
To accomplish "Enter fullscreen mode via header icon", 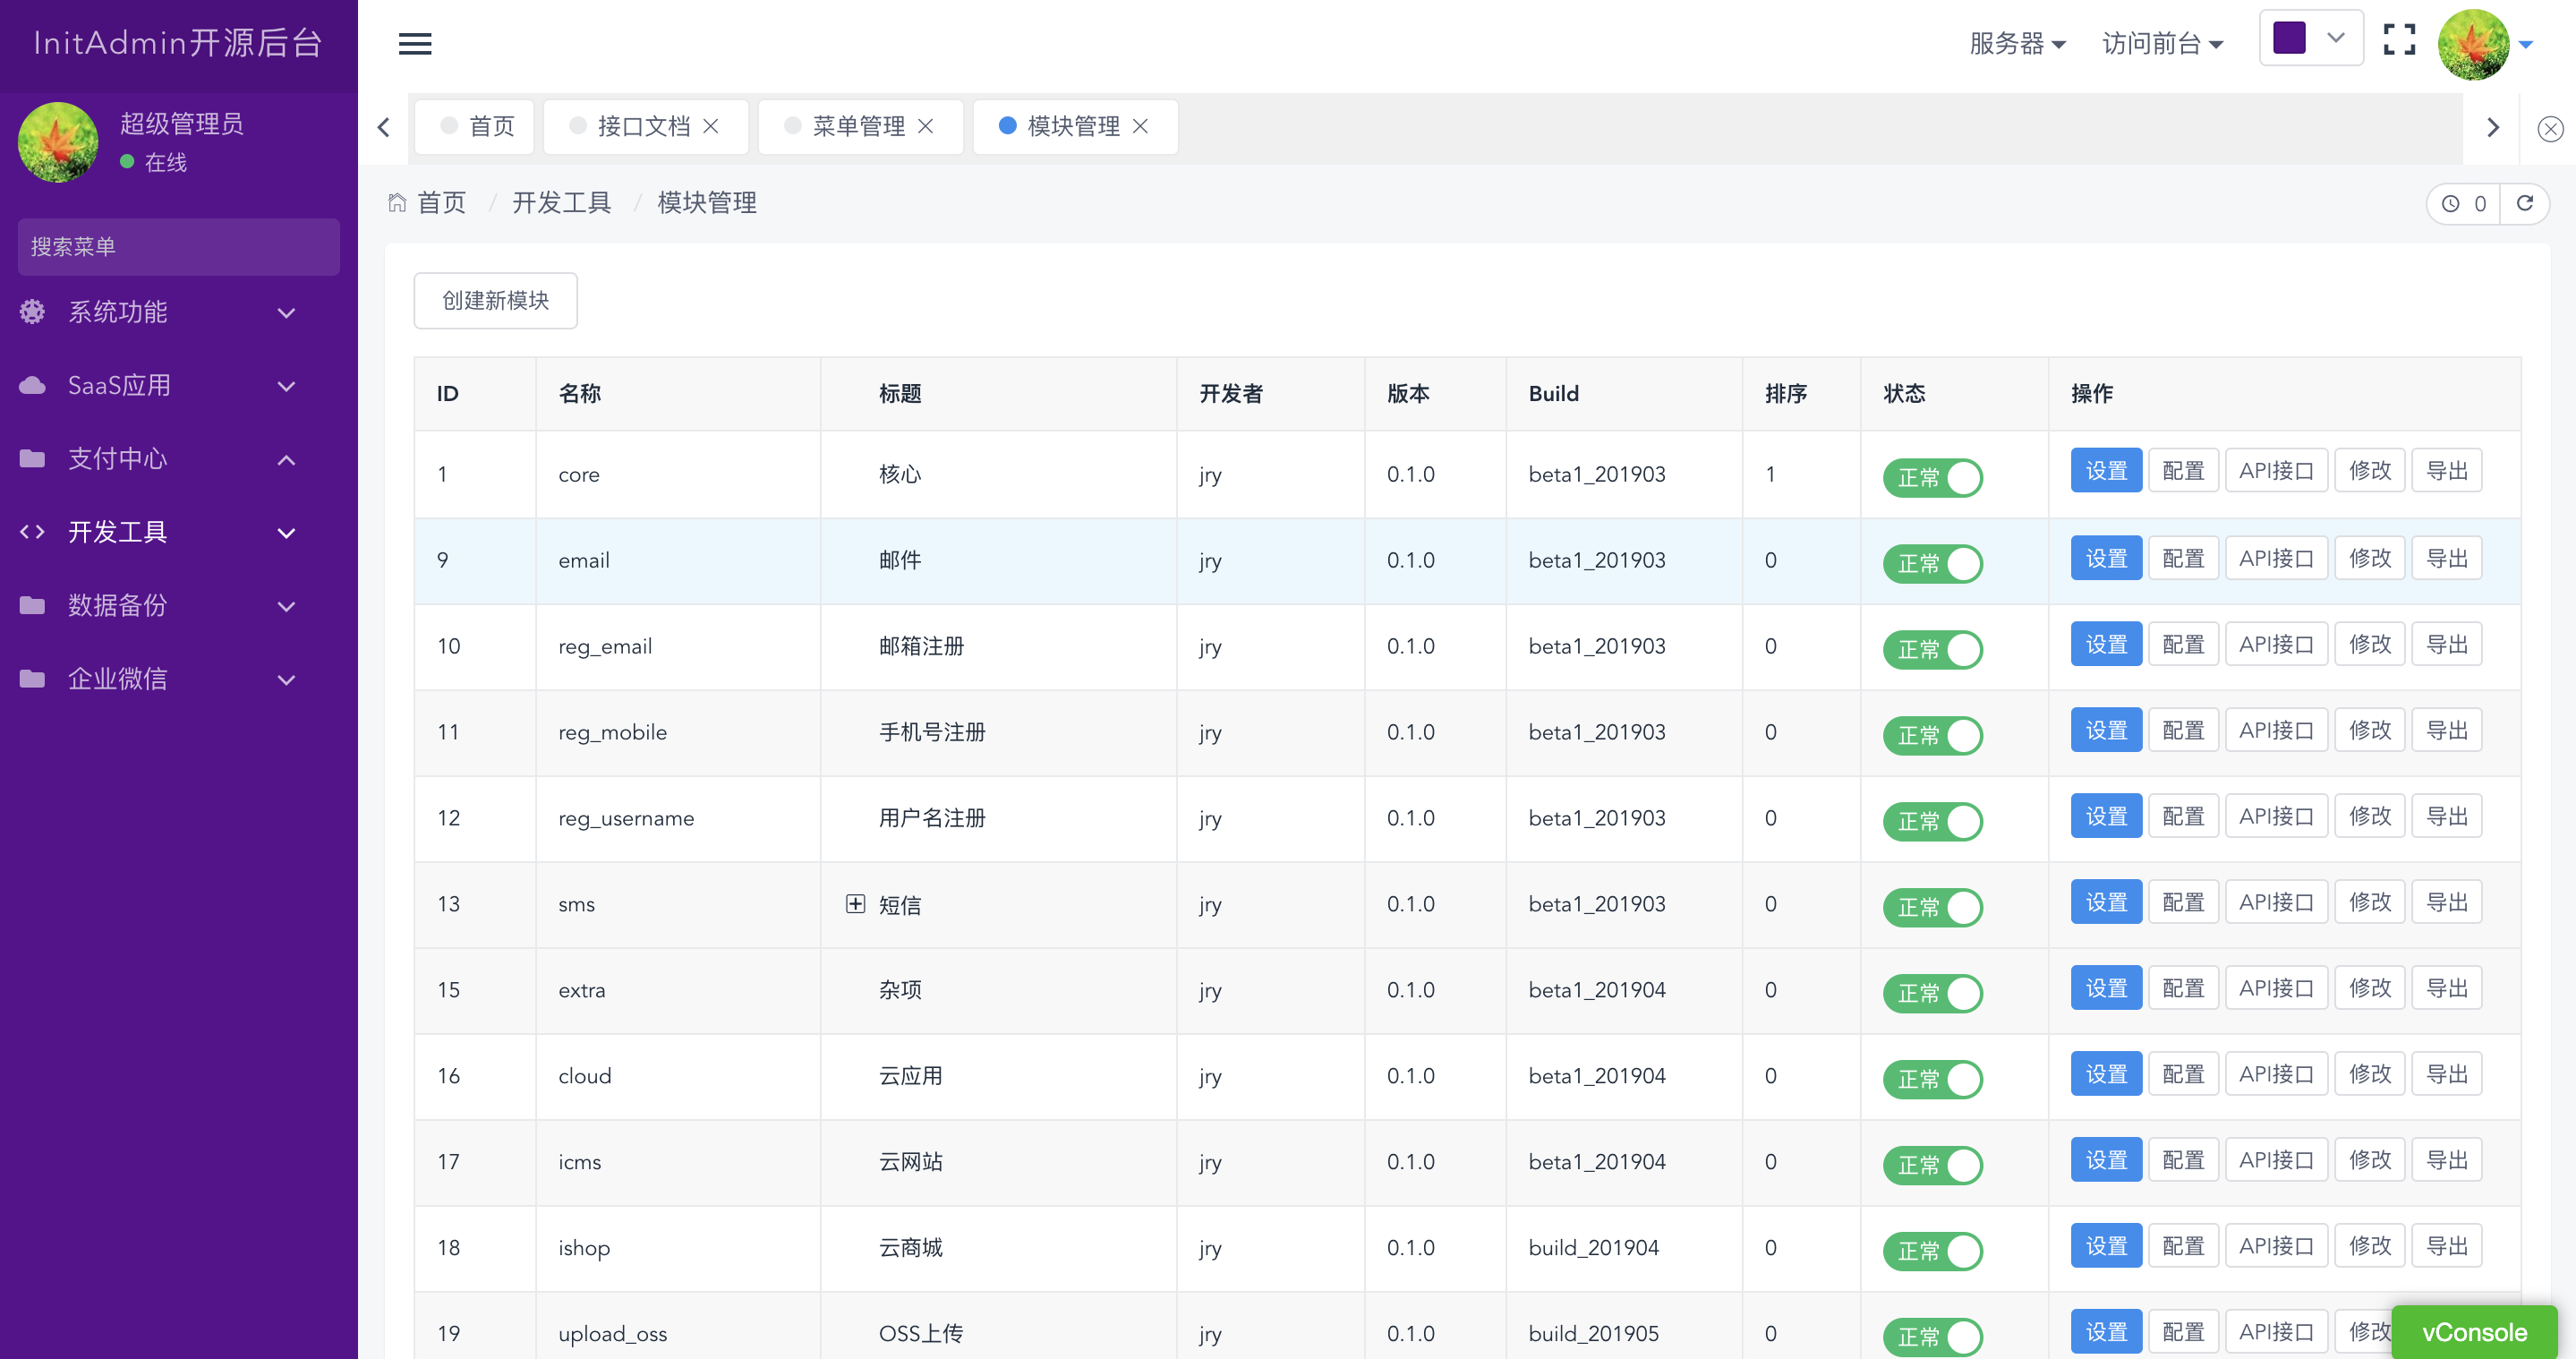I will coord(2399,41).
